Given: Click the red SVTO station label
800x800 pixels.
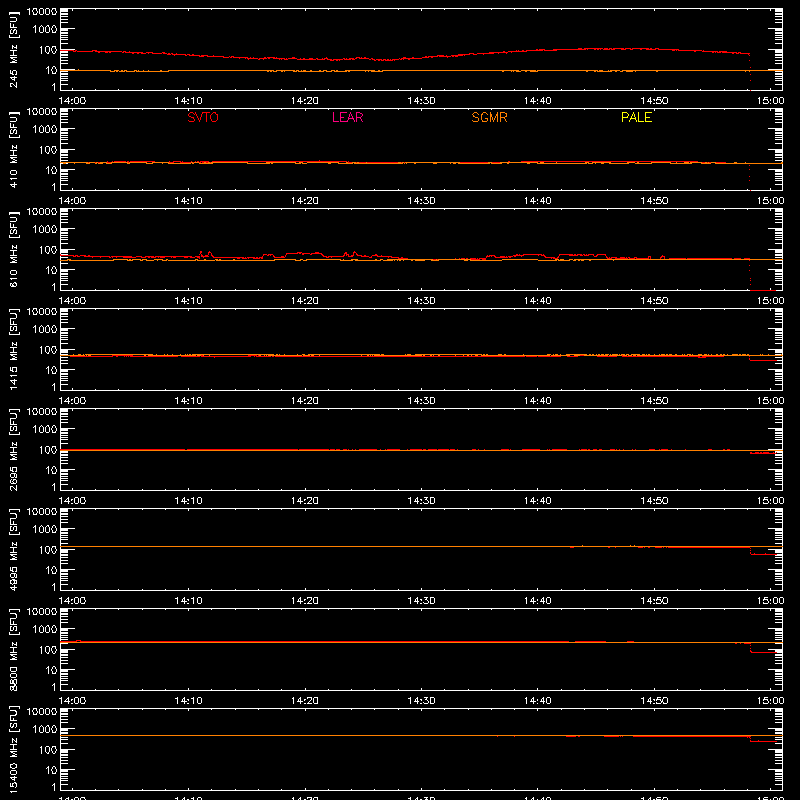Looking at the screenshot, I should pyautogui.click(x=203, y=117).
